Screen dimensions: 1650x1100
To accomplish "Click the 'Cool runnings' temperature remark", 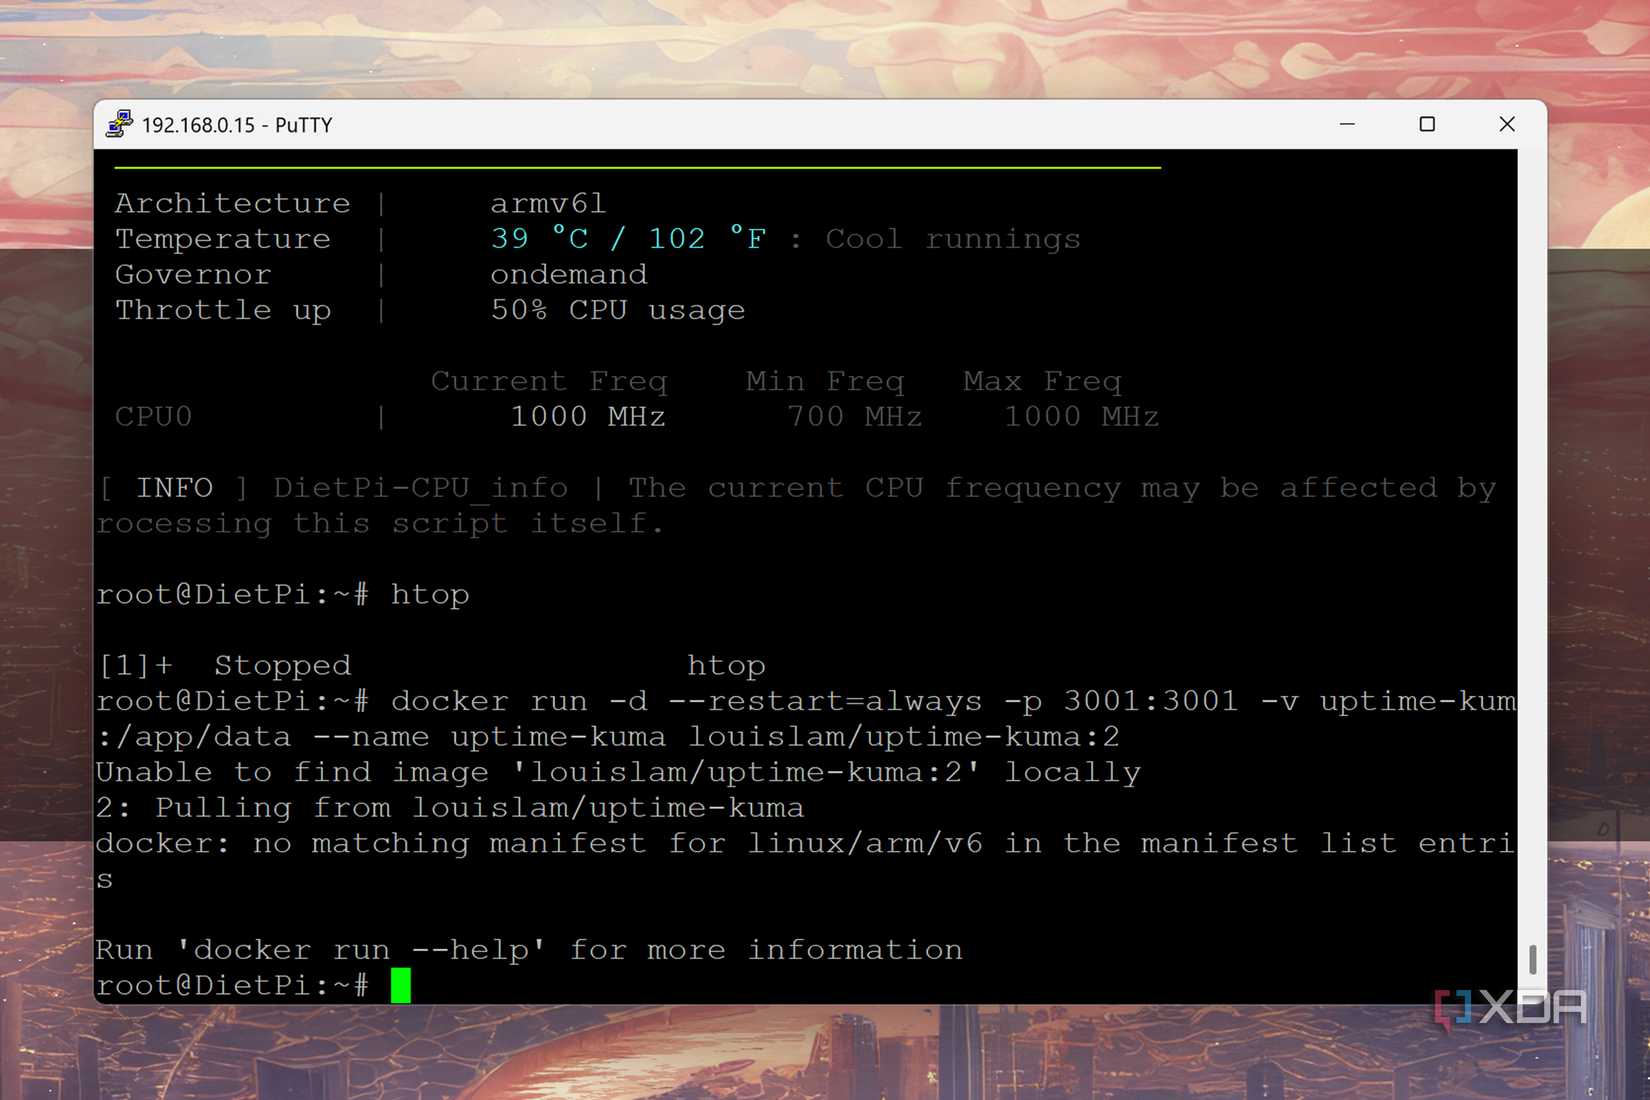I will click(953, 239).
